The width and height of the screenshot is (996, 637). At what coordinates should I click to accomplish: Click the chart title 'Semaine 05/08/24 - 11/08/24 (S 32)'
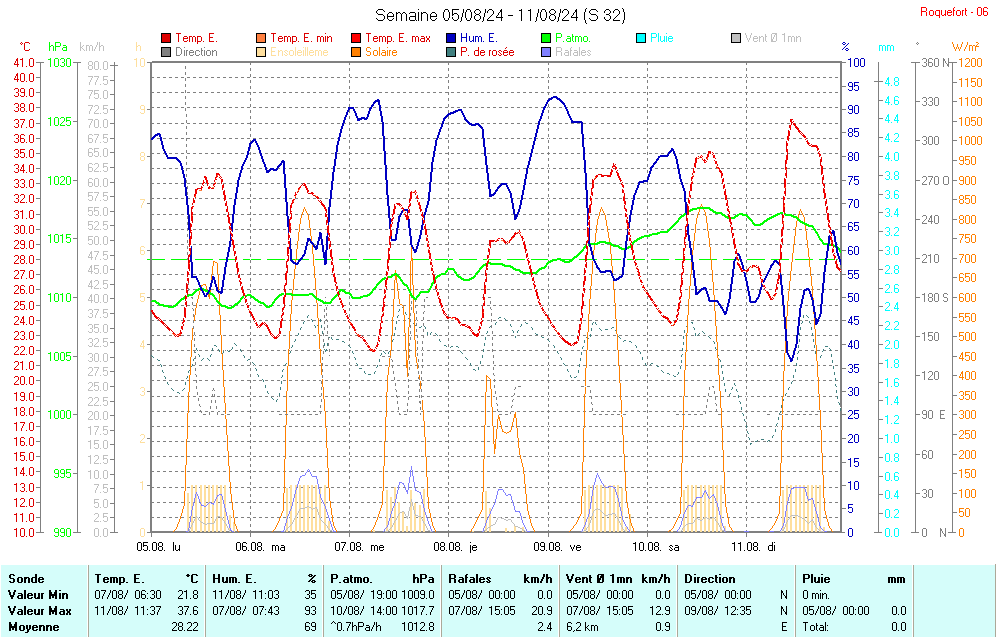click(501, 15)
